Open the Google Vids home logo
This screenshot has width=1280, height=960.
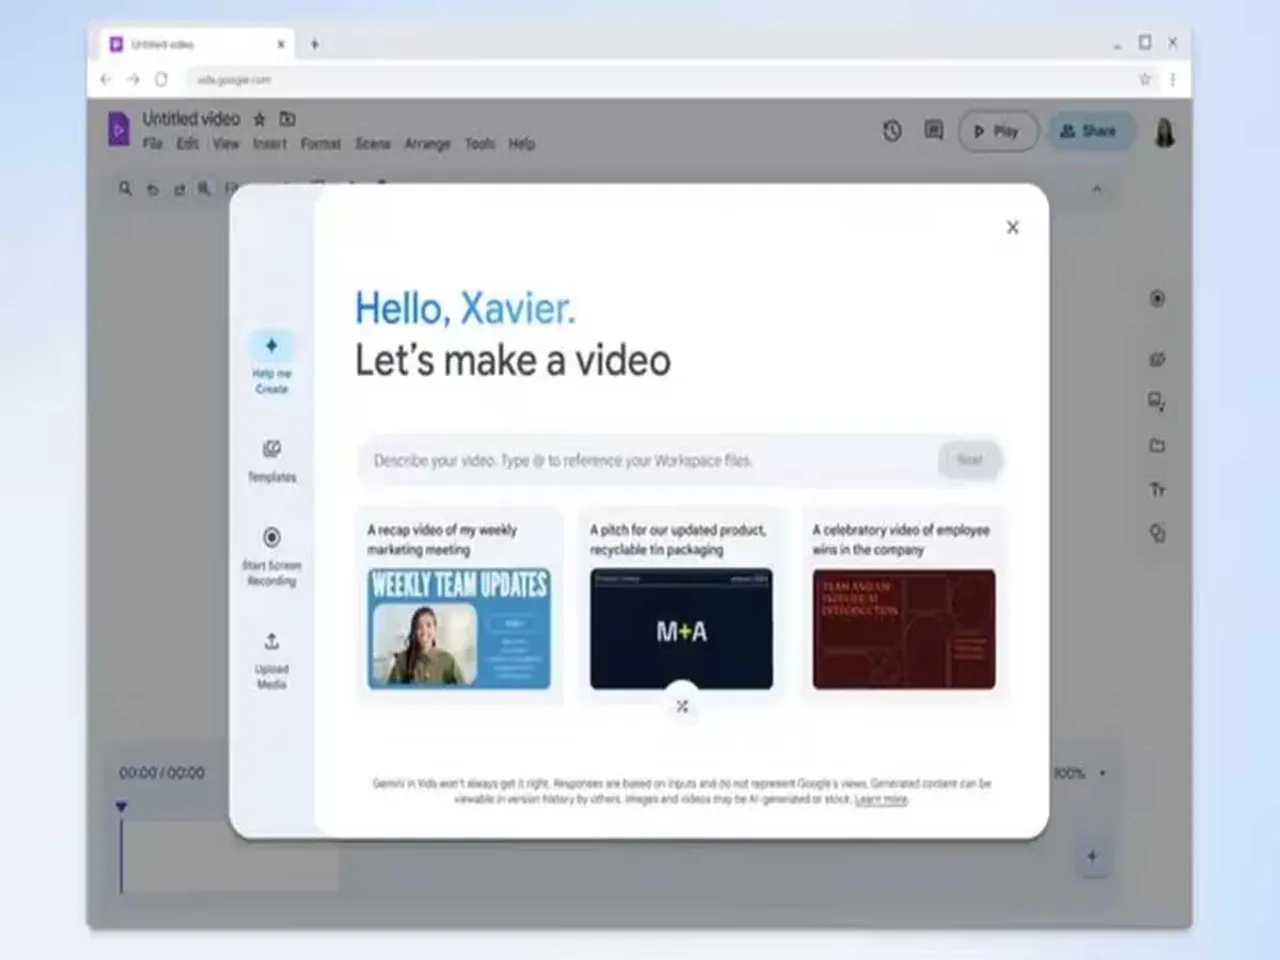[118, 130]
